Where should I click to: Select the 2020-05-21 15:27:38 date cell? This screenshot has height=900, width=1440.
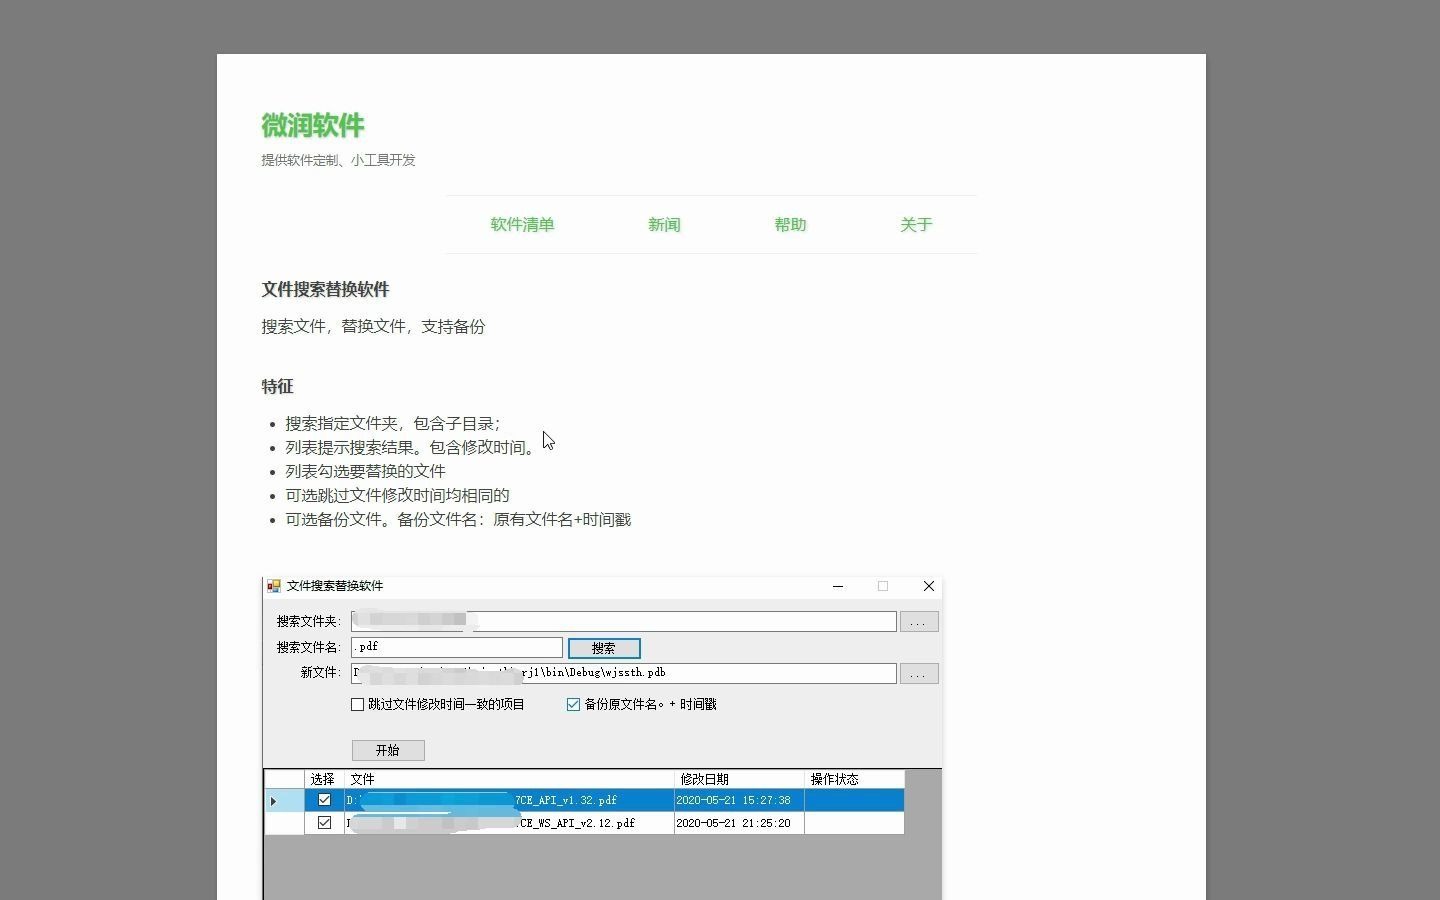coord(739,801)
